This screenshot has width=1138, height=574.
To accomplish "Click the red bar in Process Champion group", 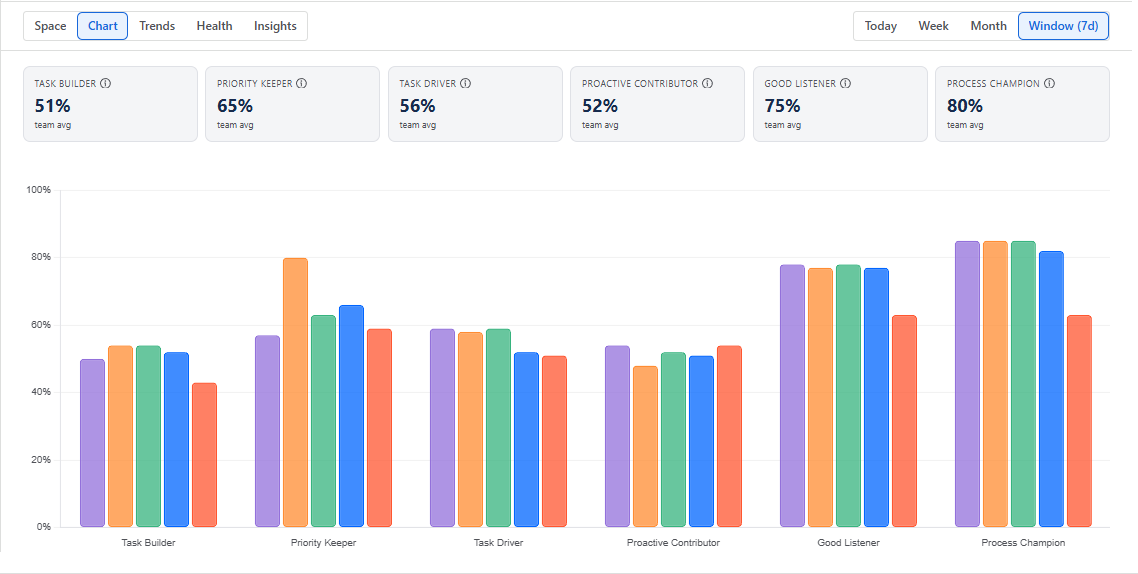I will click(x=1079, y=421).
